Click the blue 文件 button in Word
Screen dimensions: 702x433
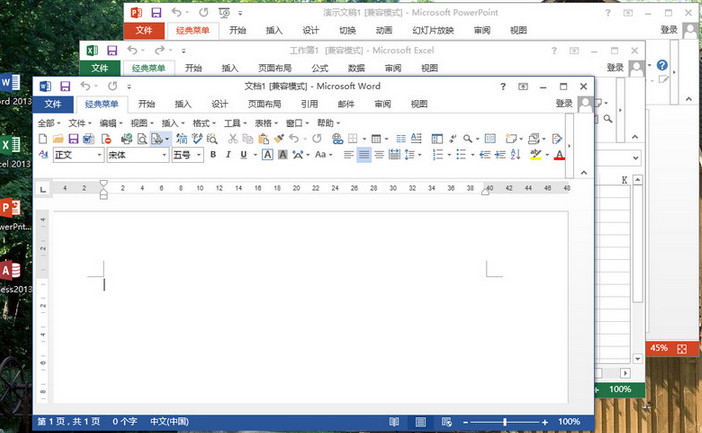(x=53, y=104)
